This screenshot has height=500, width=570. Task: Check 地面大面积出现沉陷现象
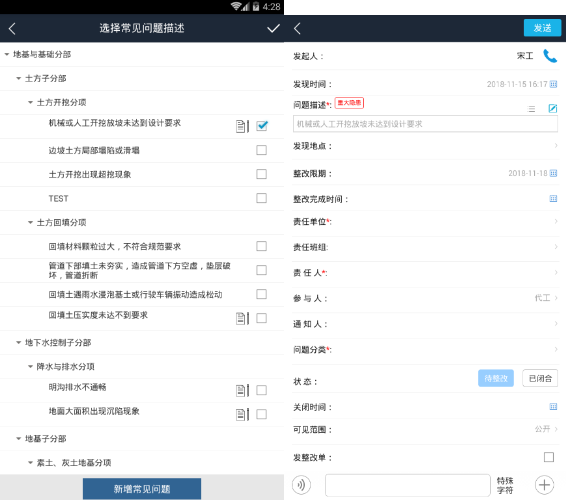click(261, 414)
